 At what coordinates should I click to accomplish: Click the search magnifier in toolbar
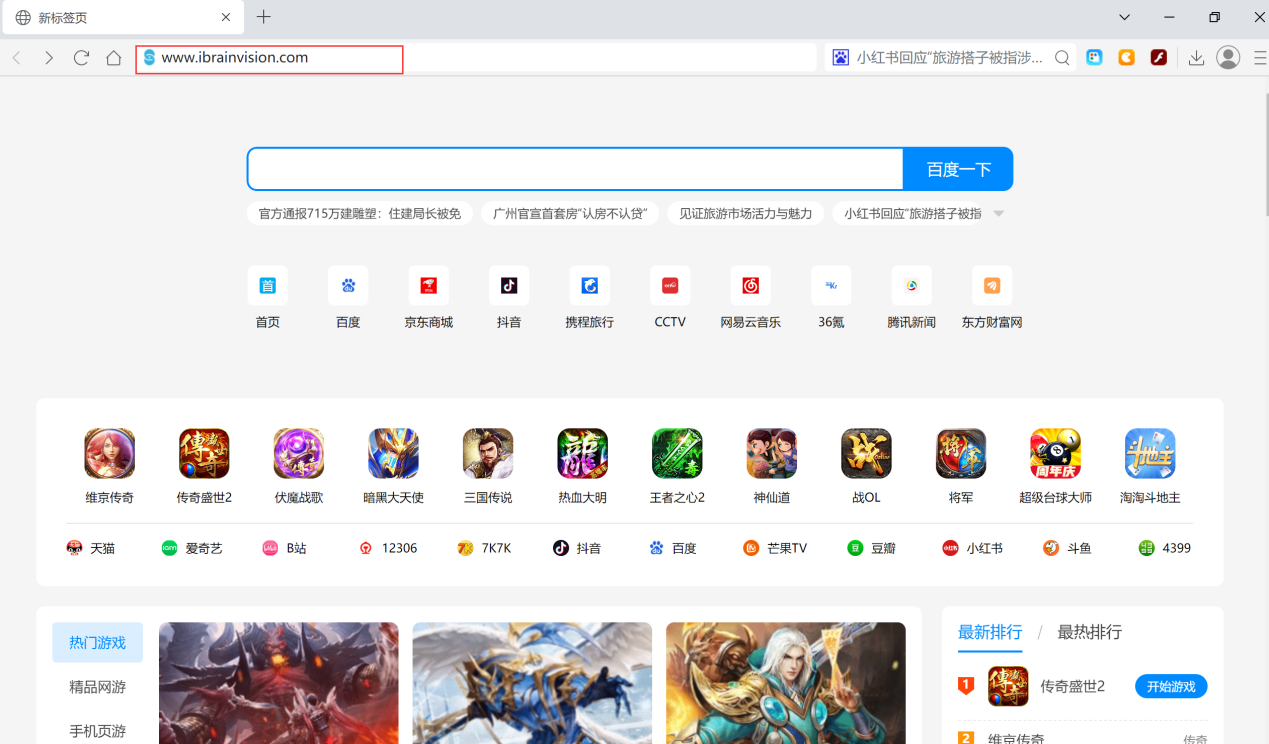(1062, 58)
